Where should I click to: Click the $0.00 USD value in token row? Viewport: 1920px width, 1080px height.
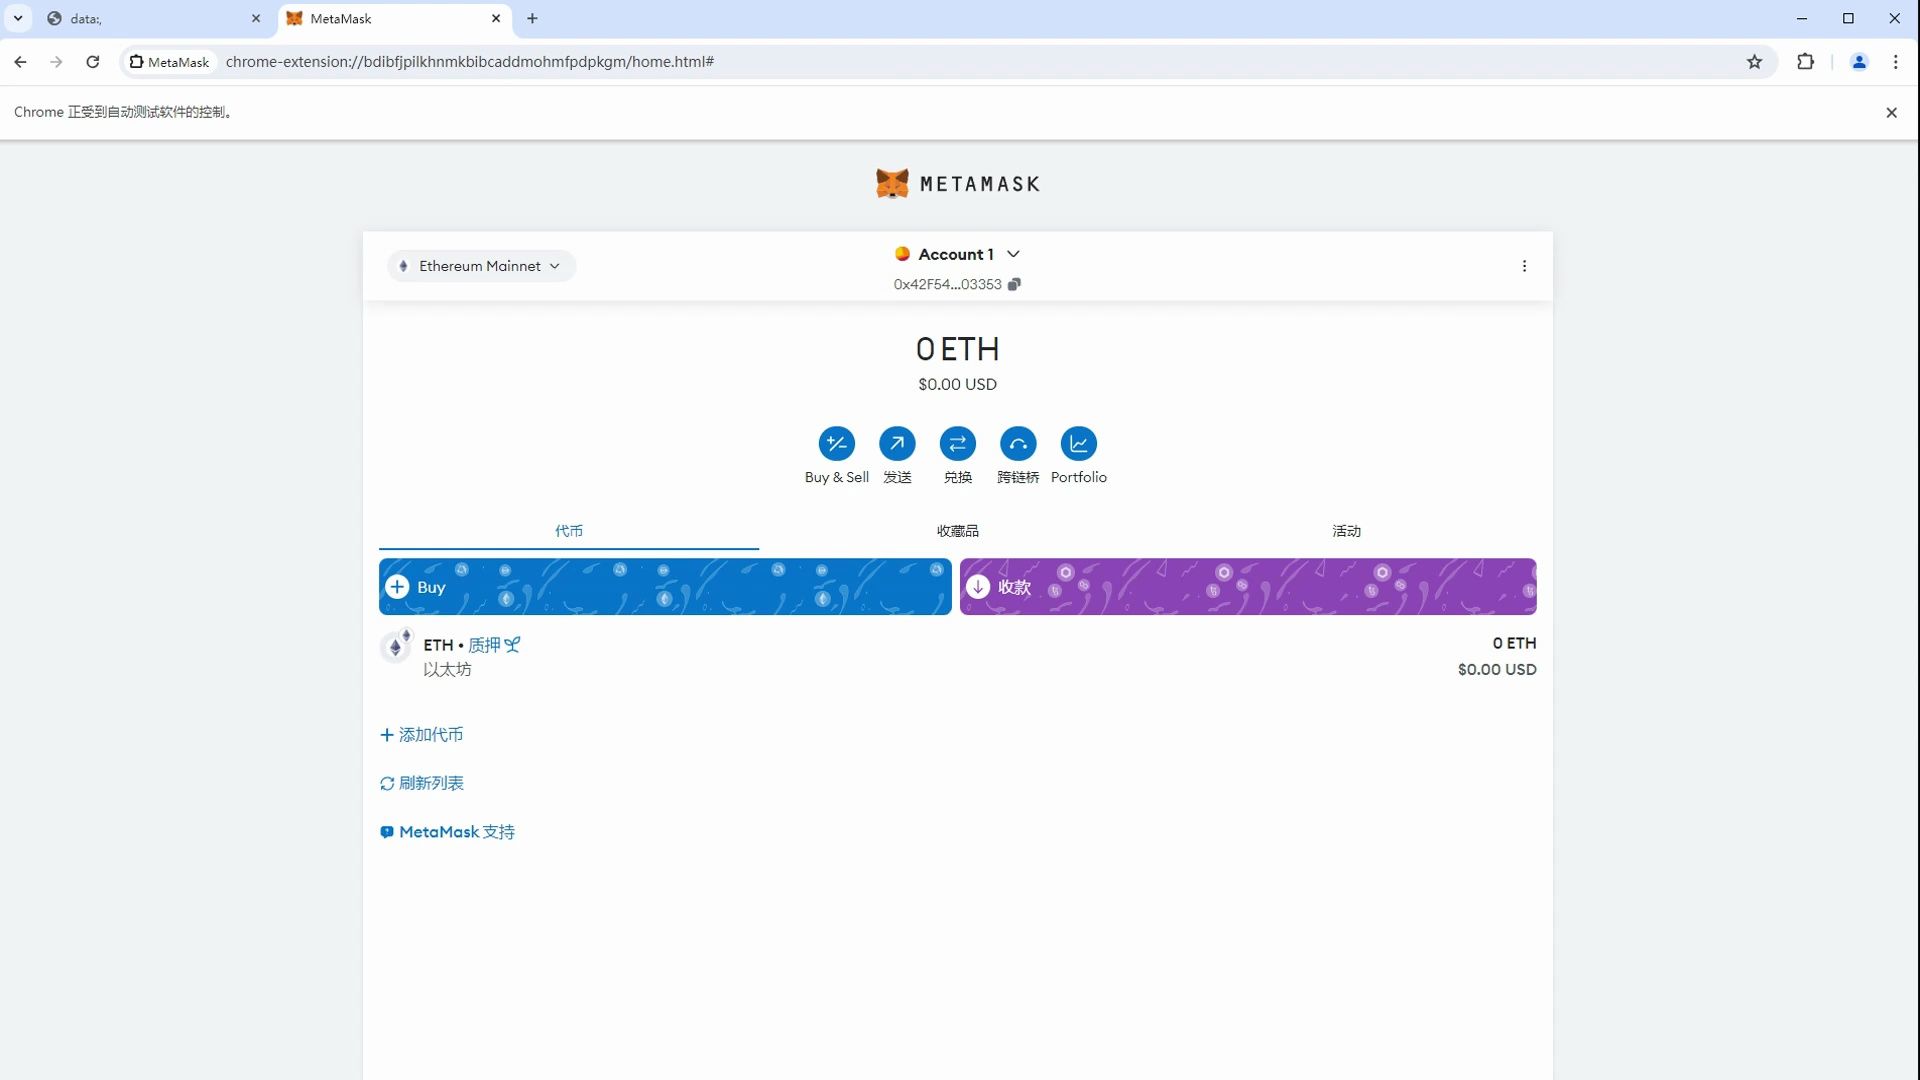pos(1497,670)
